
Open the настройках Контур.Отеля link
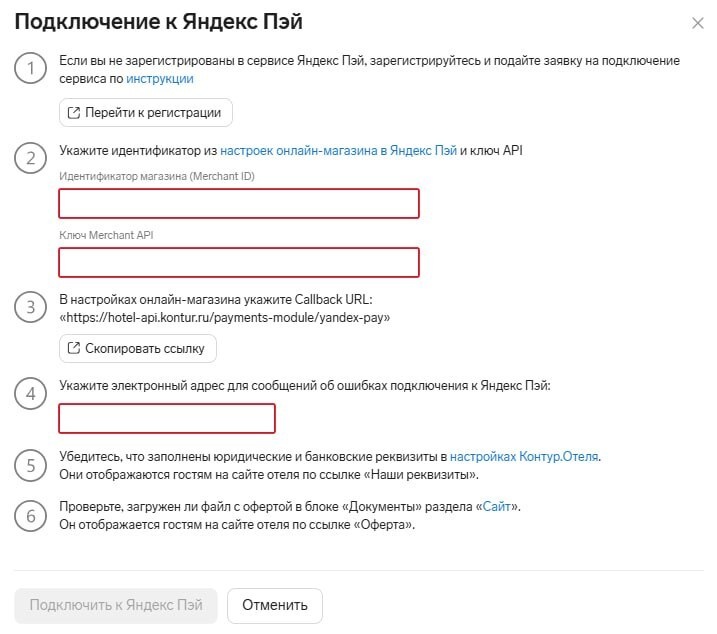tap(524, 457)
